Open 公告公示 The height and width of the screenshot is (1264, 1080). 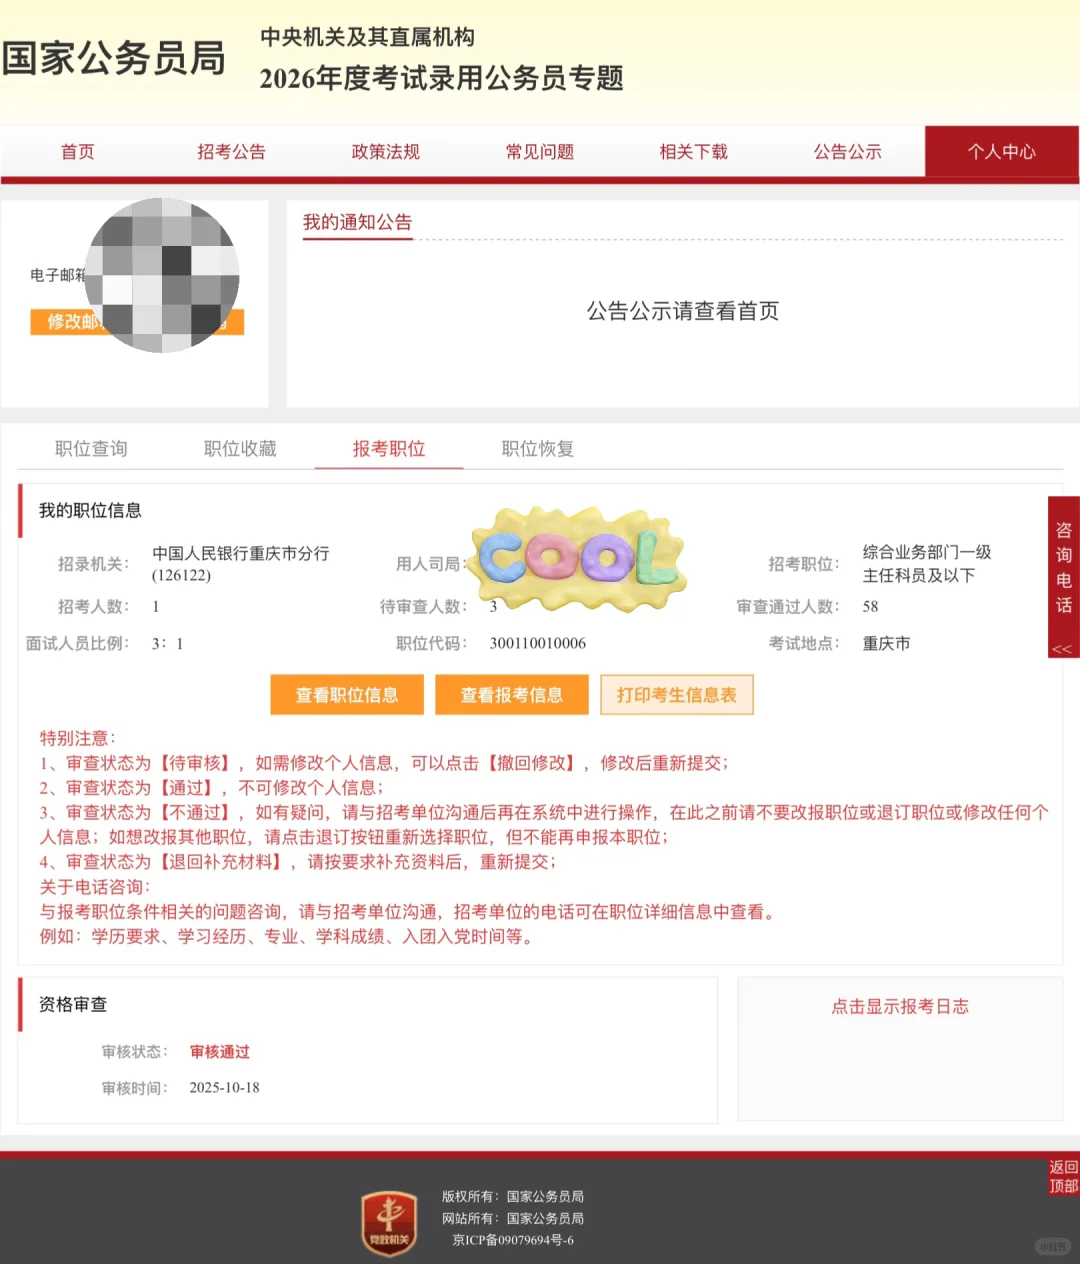[x=847, y=151]
